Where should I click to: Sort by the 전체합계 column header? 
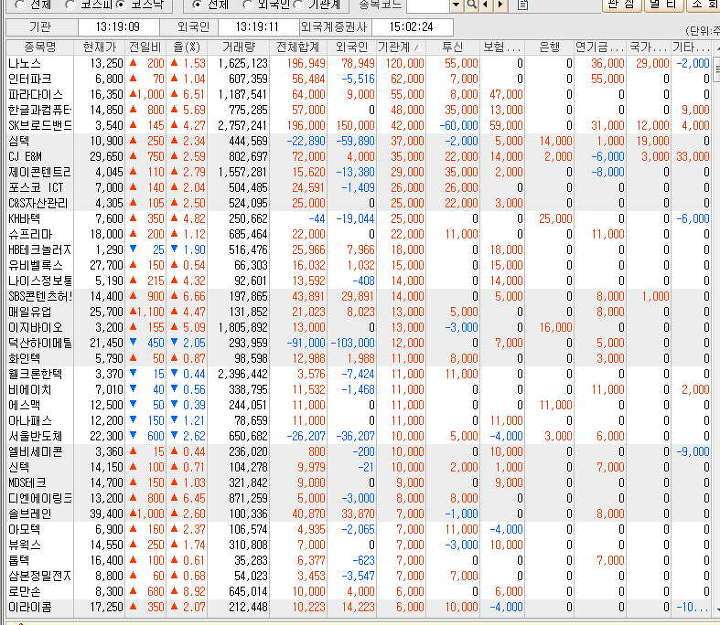tap(298, 47)
